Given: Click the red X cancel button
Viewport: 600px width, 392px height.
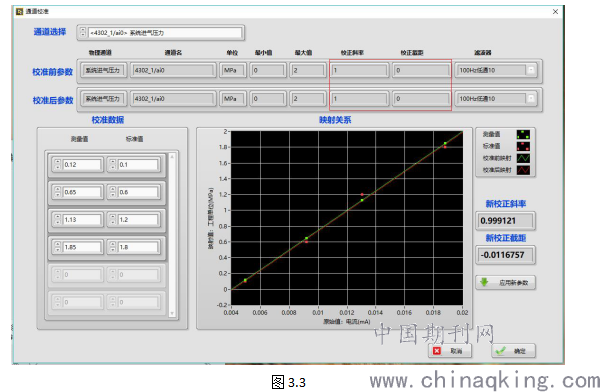Looking at the screenshot, I should [449, 351].
